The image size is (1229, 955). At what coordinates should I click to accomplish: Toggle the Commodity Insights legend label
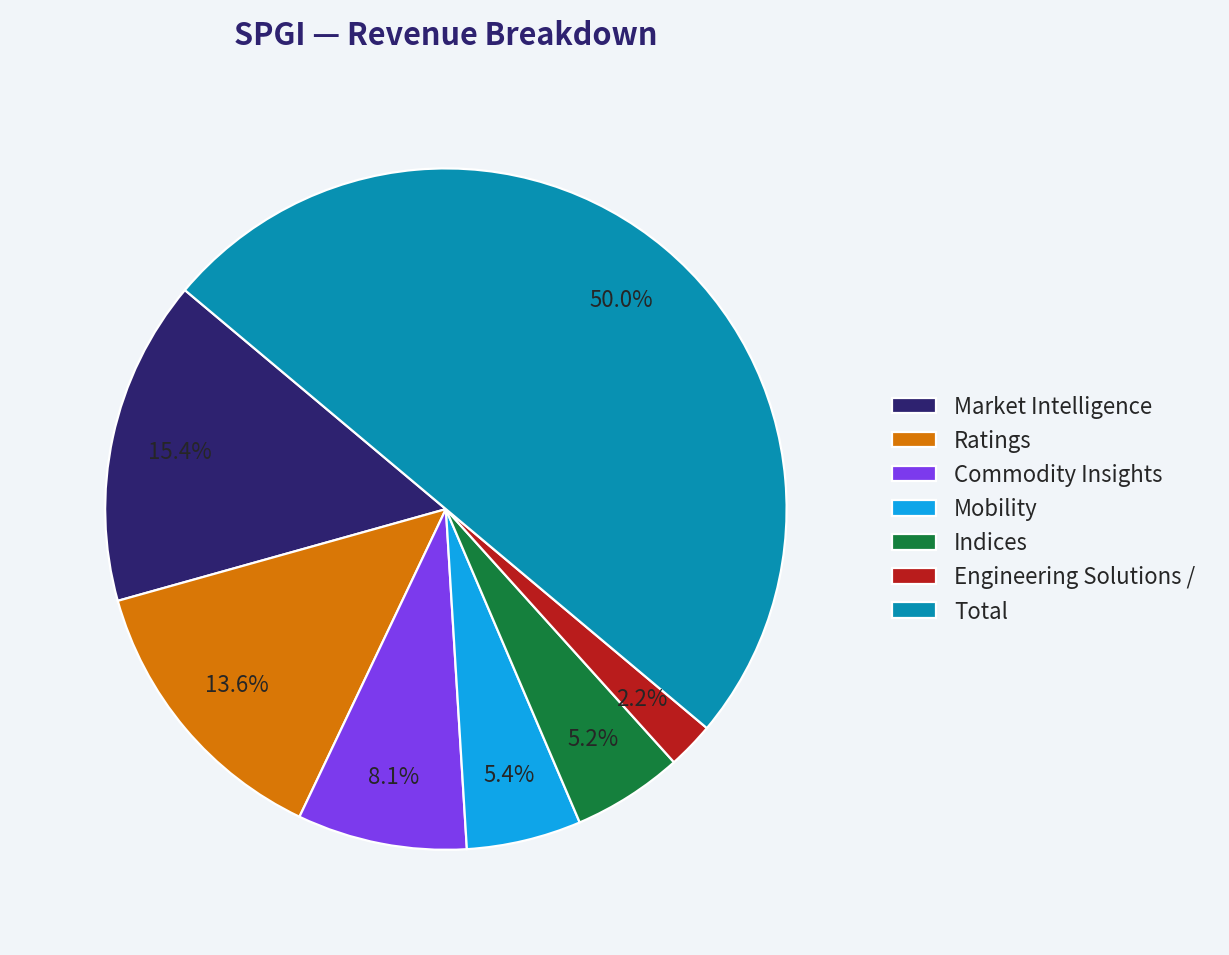click(x=1058, y=473)
